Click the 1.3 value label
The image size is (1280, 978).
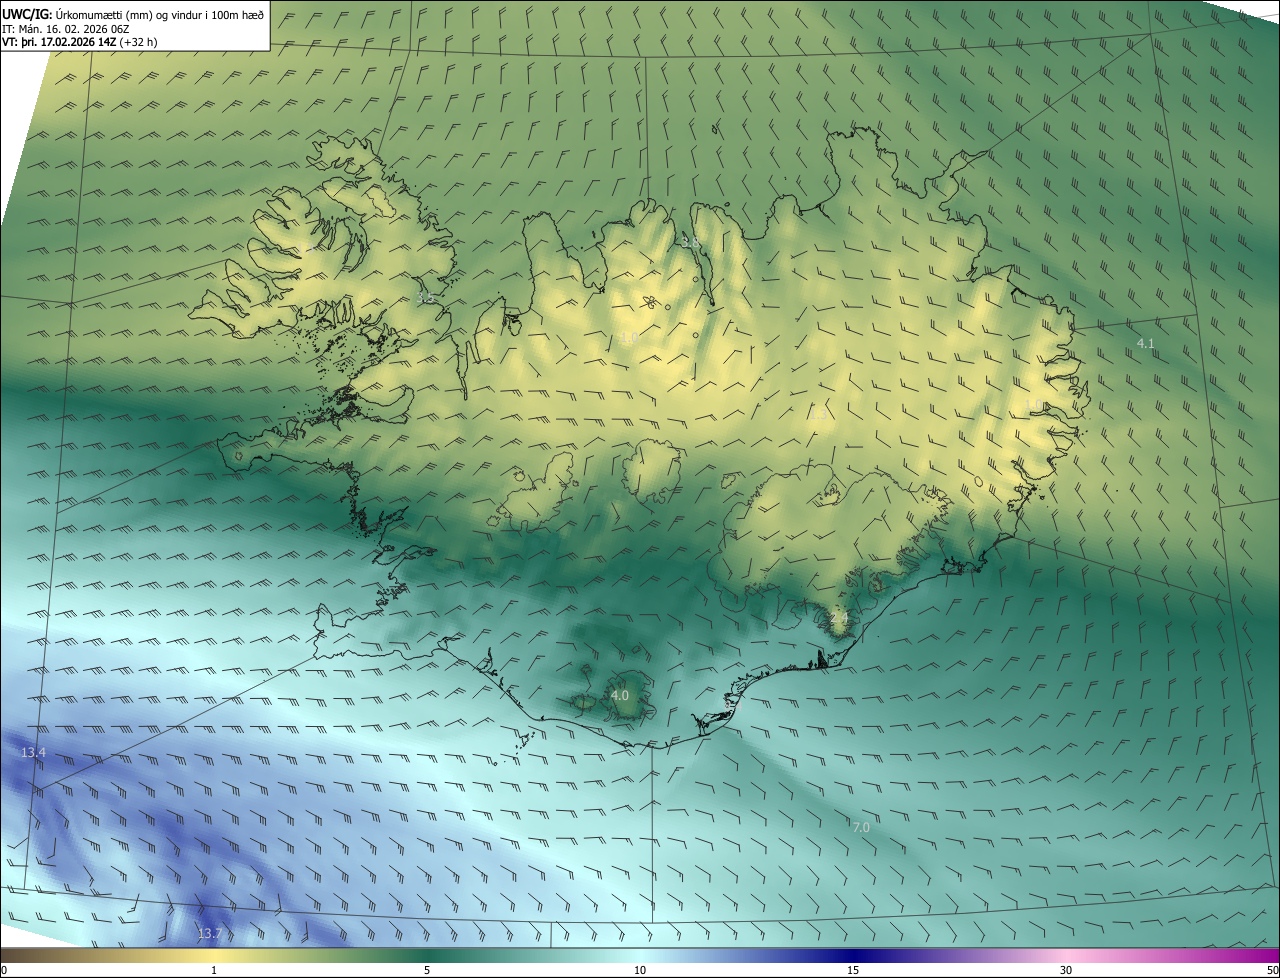pyautogui.click(x=818, y=413)
